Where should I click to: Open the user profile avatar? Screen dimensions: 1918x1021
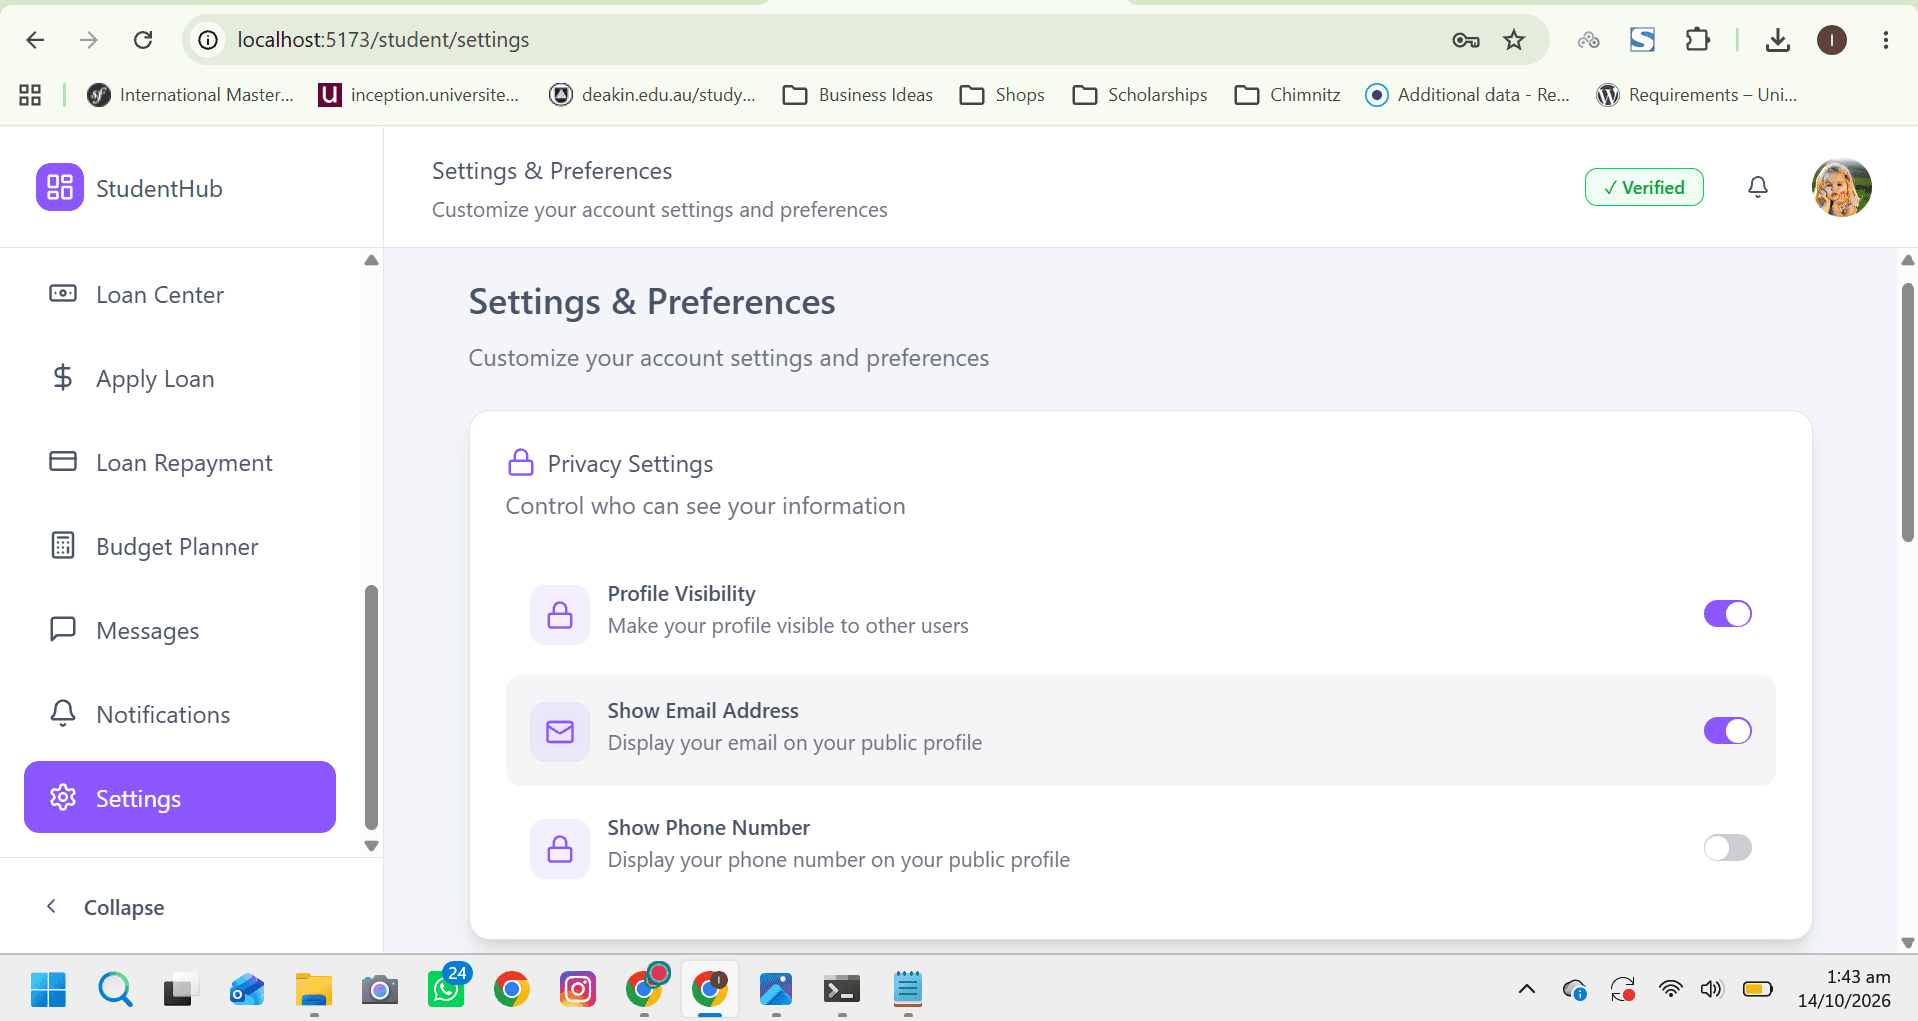tap(1841, 187)
